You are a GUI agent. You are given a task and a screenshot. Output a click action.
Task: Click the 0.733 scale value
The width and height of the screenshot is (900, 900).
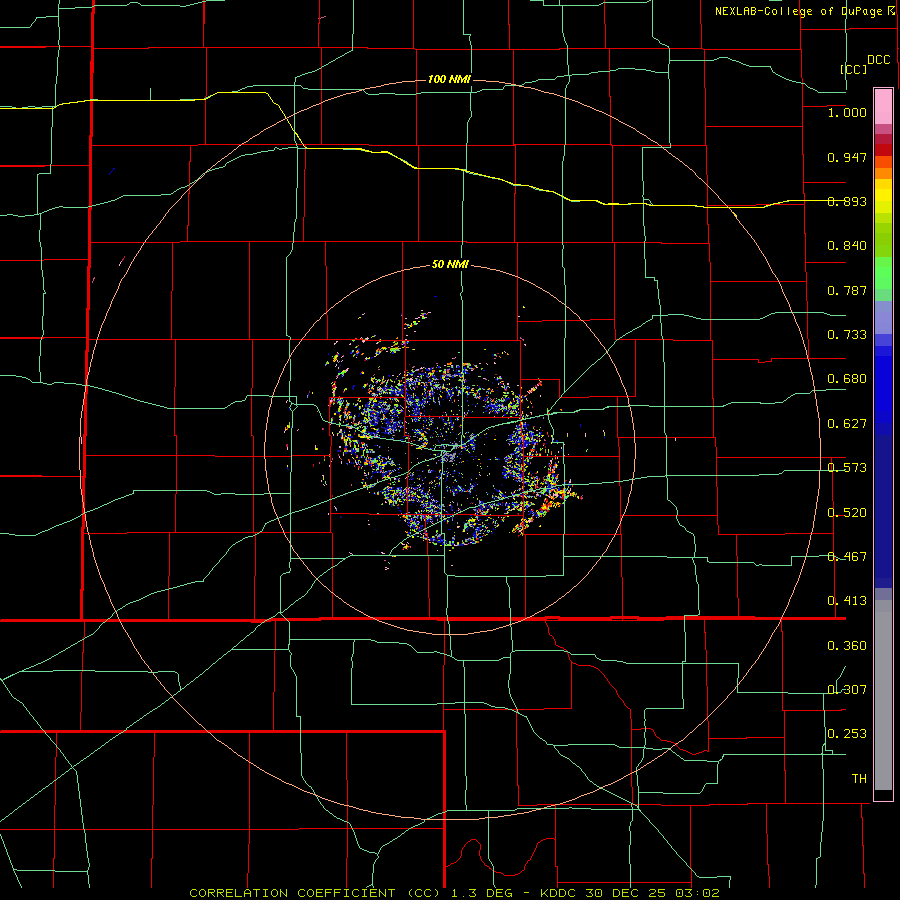point(847,334)
